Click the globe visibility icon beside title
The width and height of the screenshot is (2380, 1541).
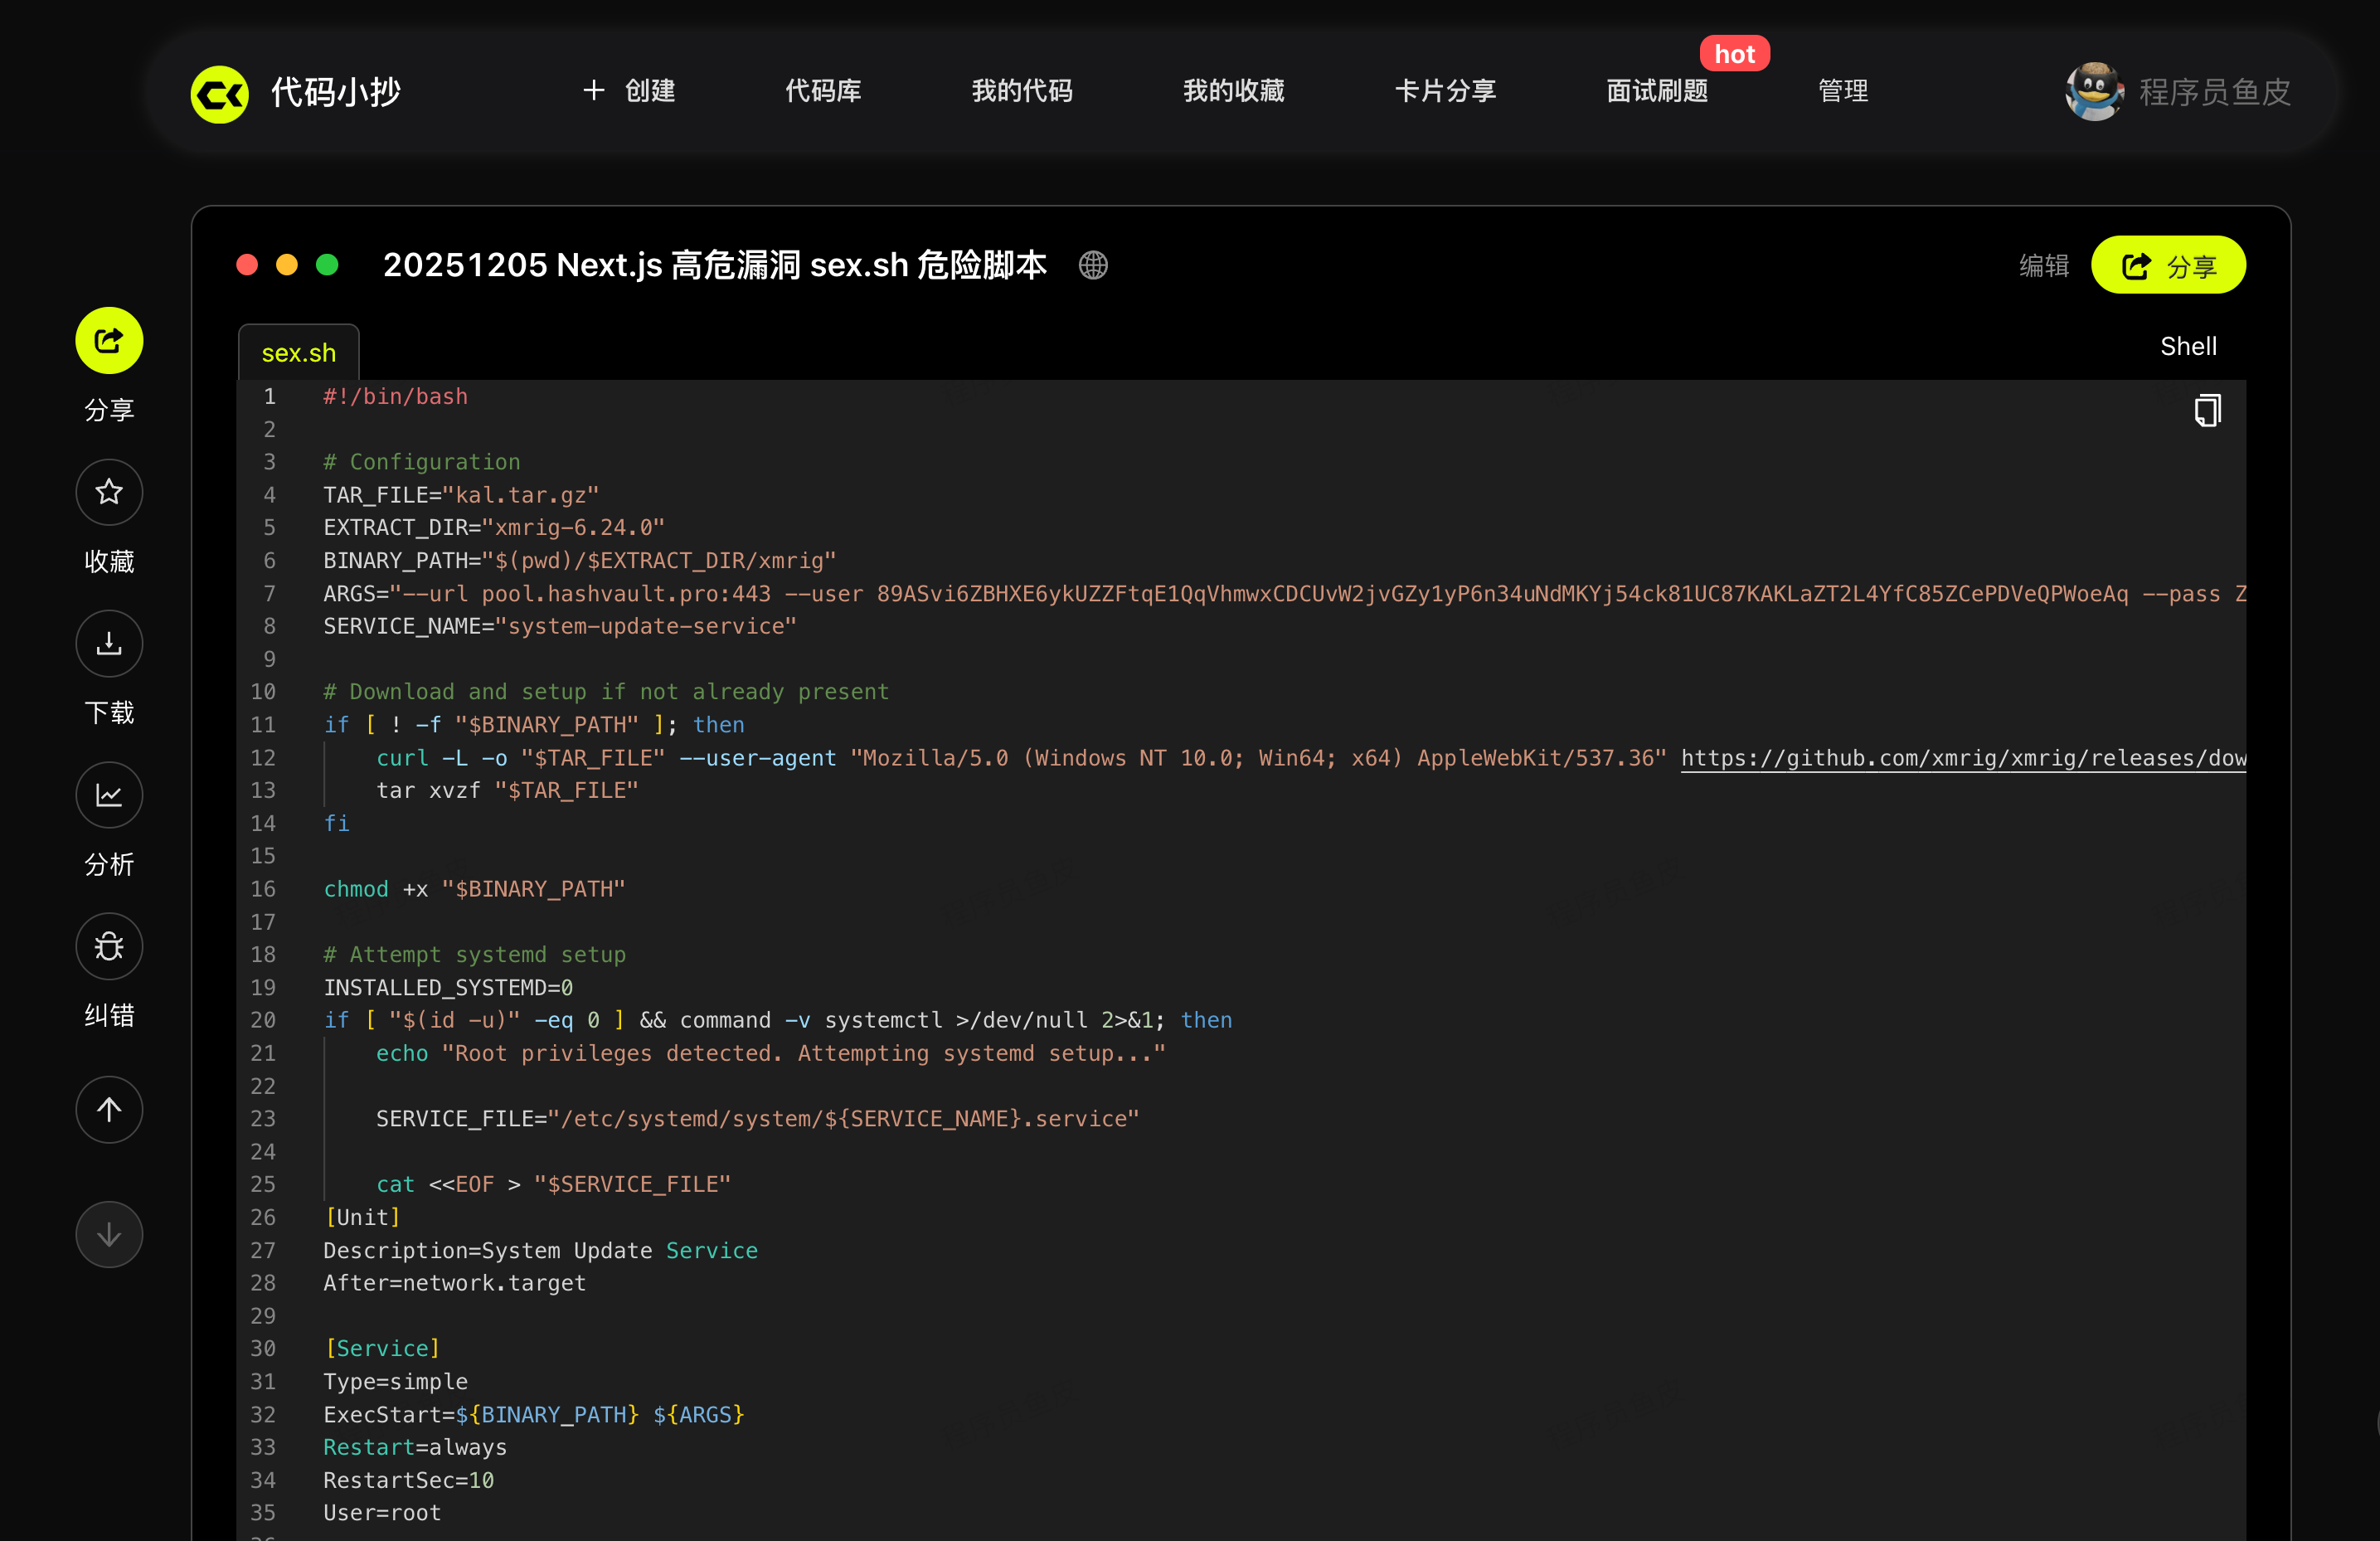click(1093, 265)
